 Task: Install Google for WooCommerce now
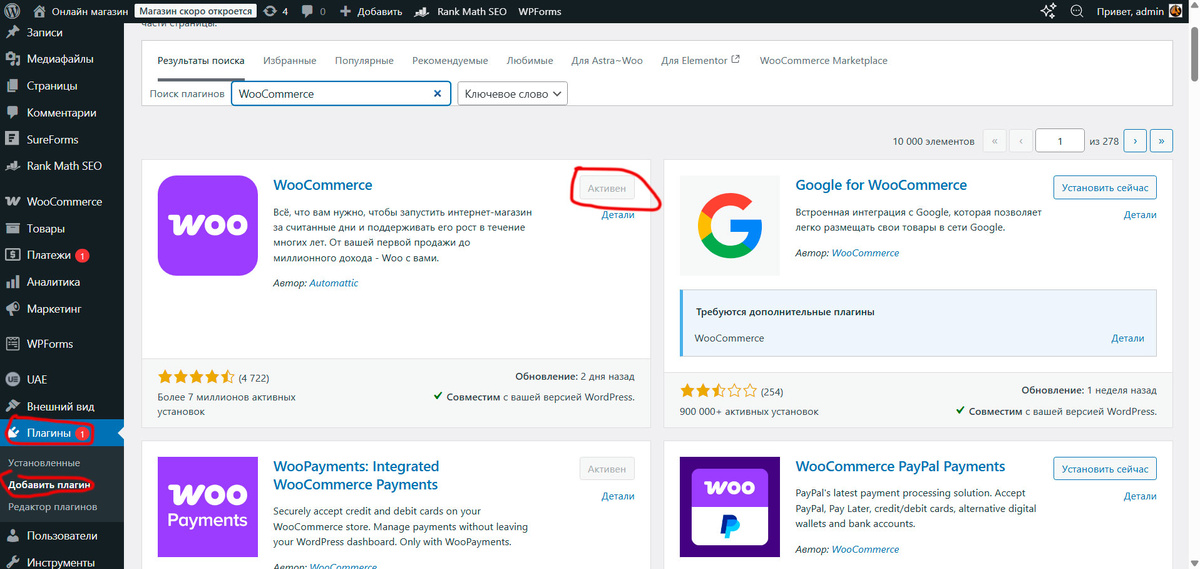(x=1105, y=187)
